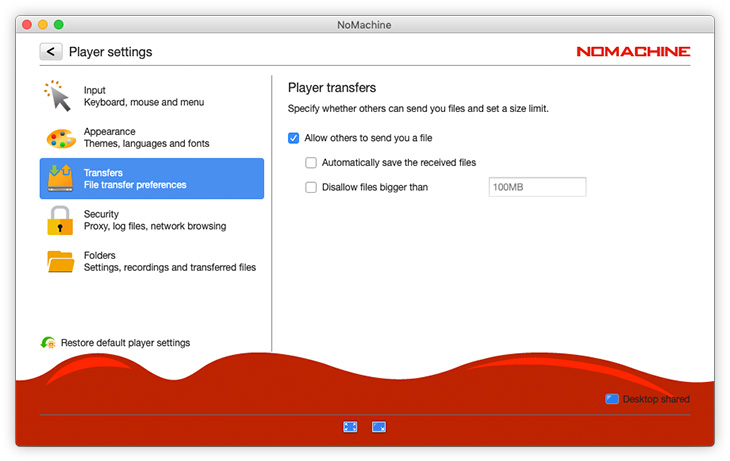Enable Automatically save the received files

click(311, 162)
